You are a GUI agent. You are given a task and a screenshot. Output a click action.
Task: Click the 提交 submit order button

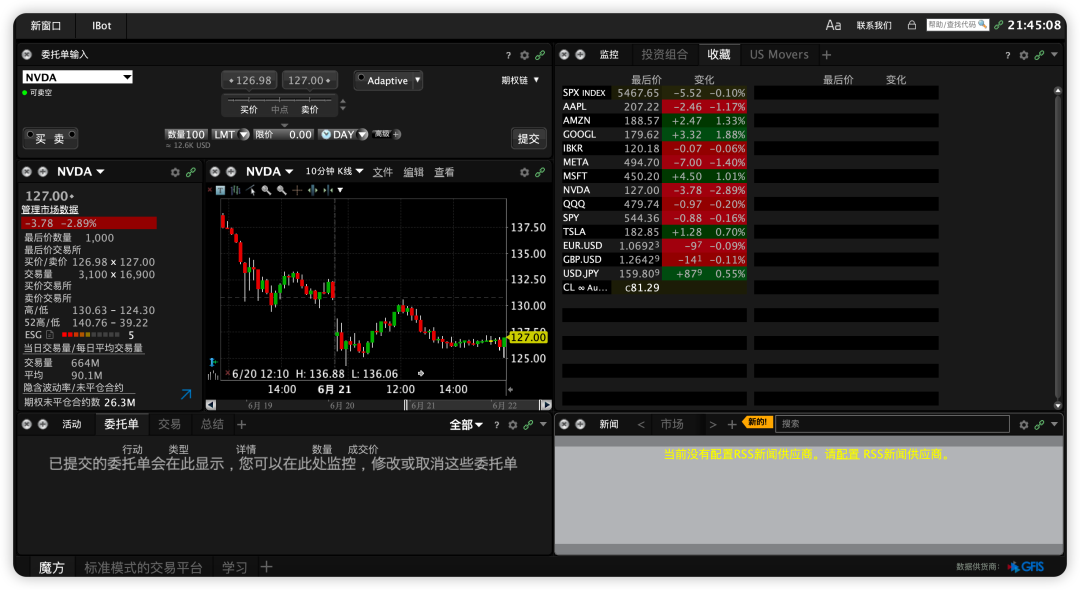tap(528, 138)
